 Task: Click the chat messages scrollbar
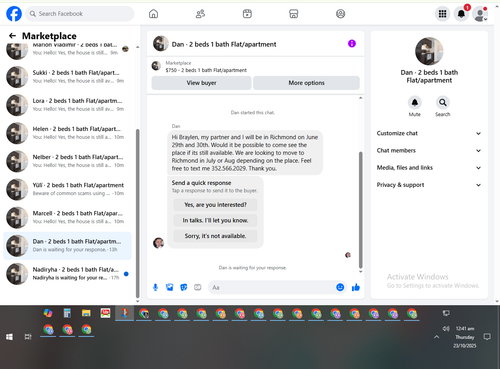(x=360, y=210)
